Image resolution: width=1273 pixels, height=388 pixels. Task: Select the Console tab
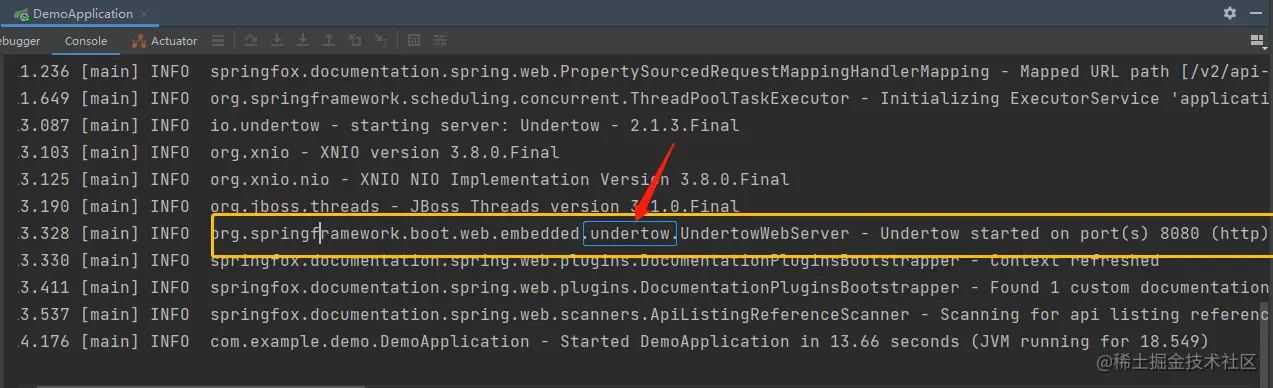pyautogui.click(x=86, y=41)
